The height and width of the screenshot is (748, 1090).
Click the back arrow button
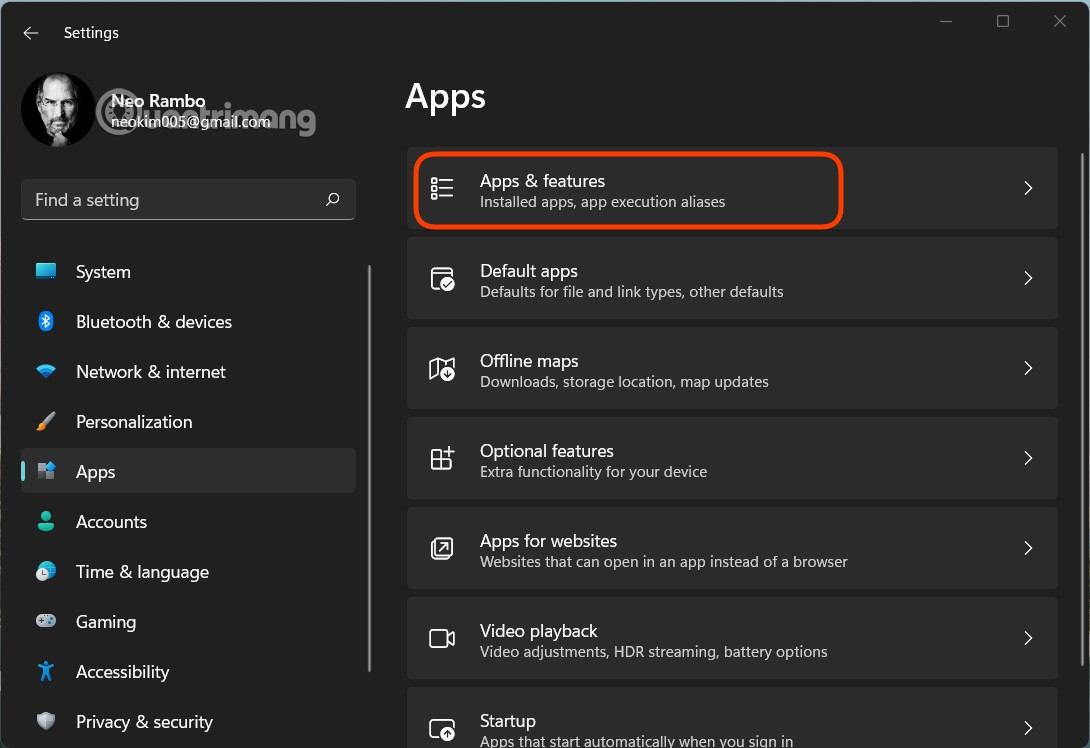tap(30, 32)
